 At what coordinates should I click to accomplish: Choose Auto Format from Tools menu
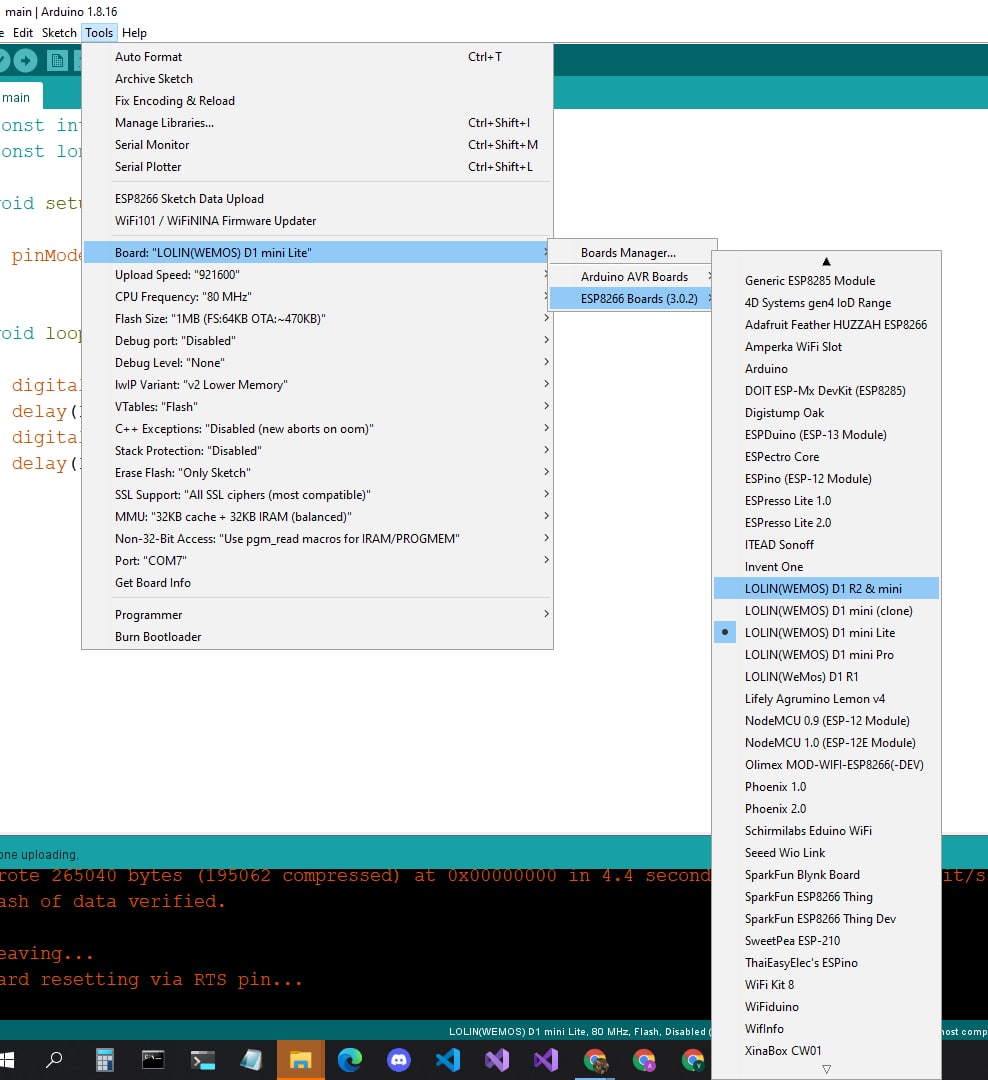pos(318,56)
